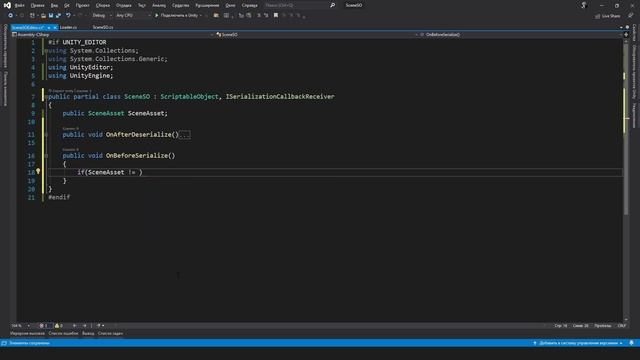Open the account profile icon
The width and height of the screenshot is (640, 360).
coord(584,5)
